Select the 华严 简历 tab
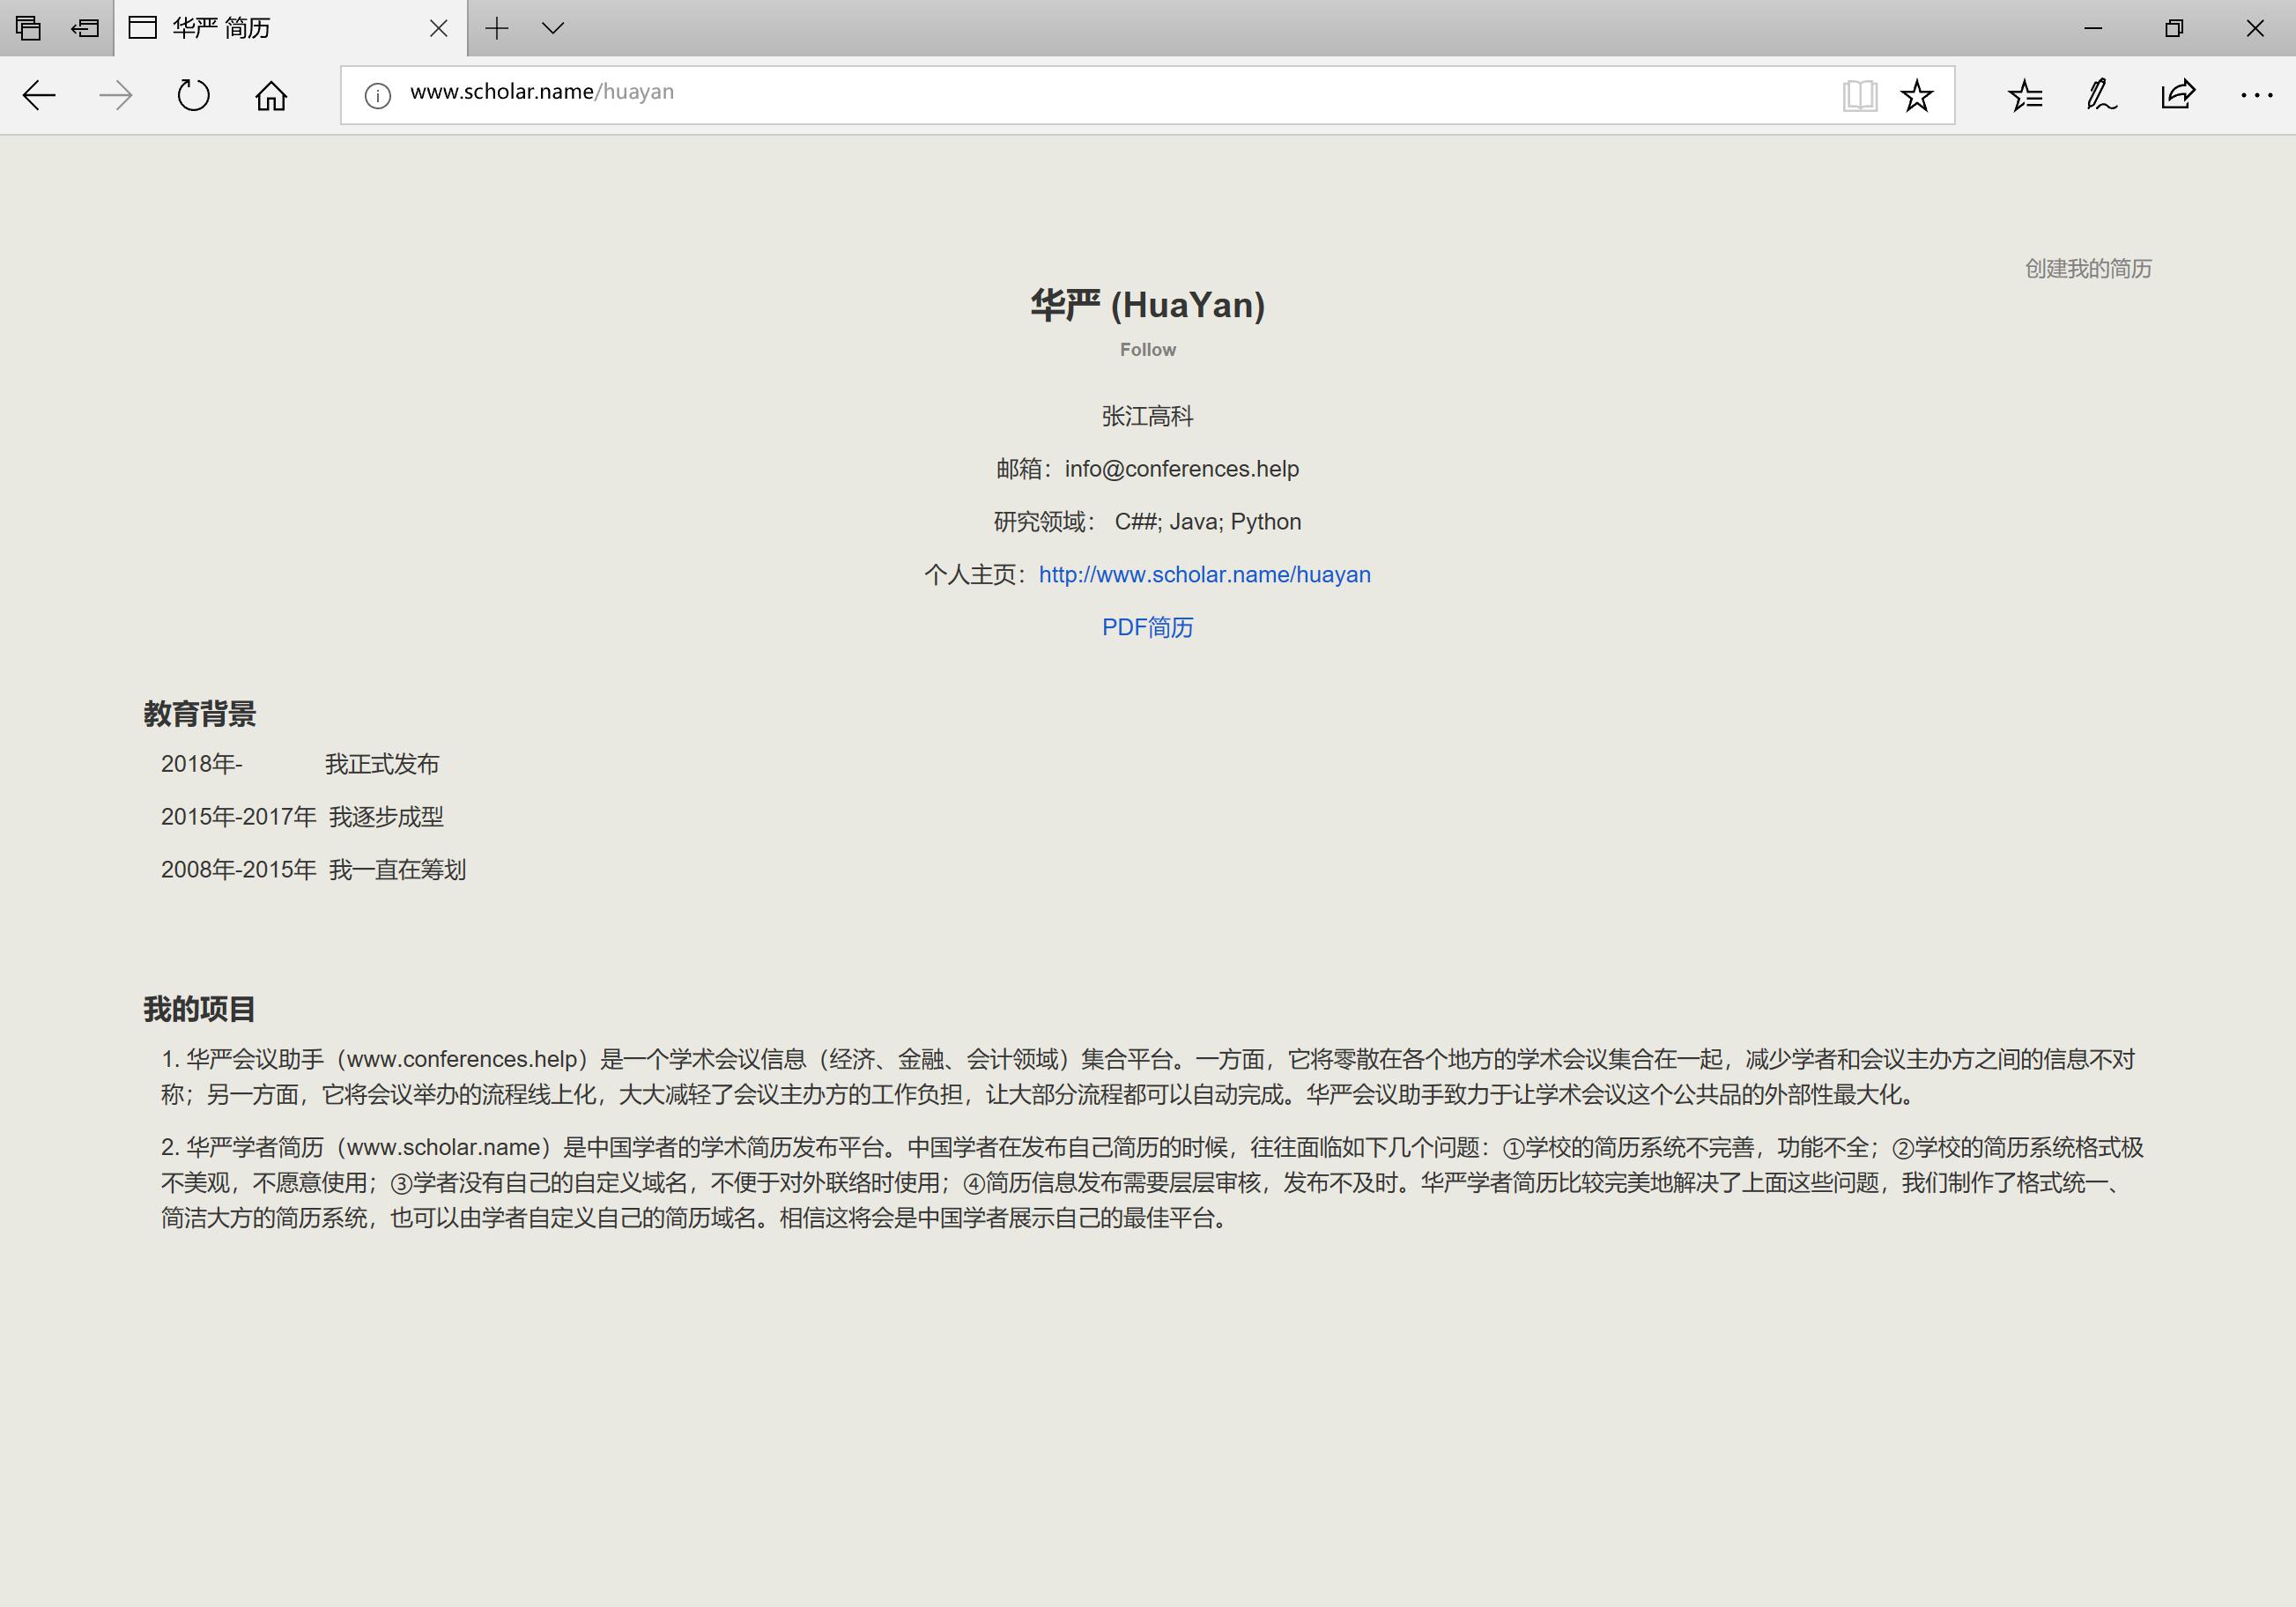Image resolution: width=2296 pixels, height=1607 pixels. pos(290,28)
